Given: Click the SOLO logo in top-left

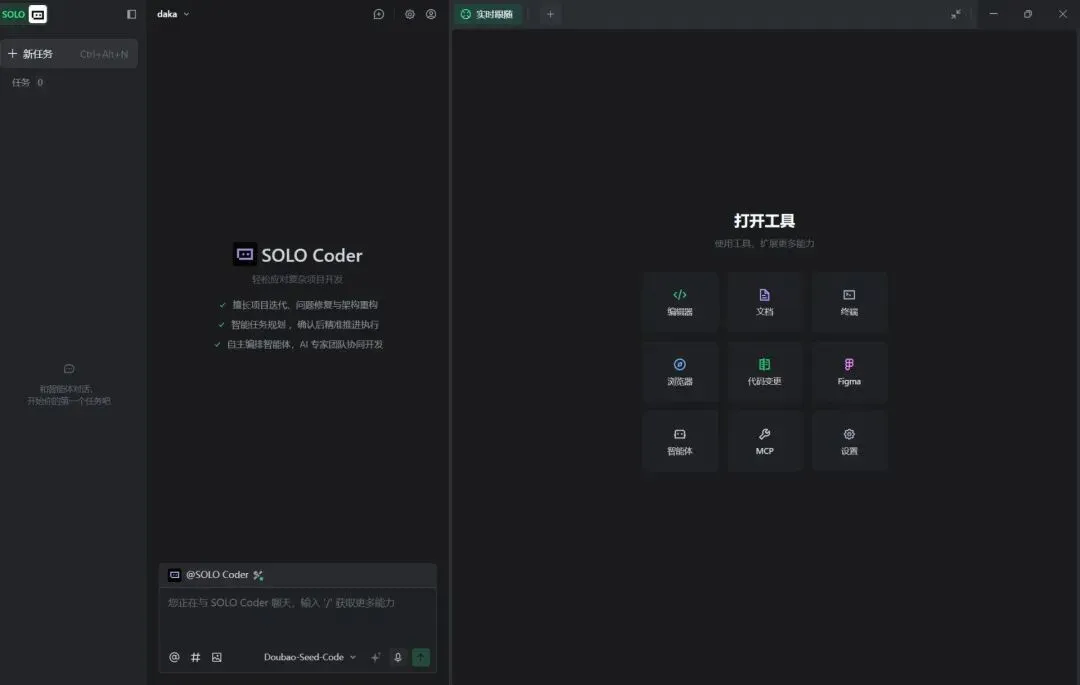Looking at the screenshot, I should pos(23,14).
